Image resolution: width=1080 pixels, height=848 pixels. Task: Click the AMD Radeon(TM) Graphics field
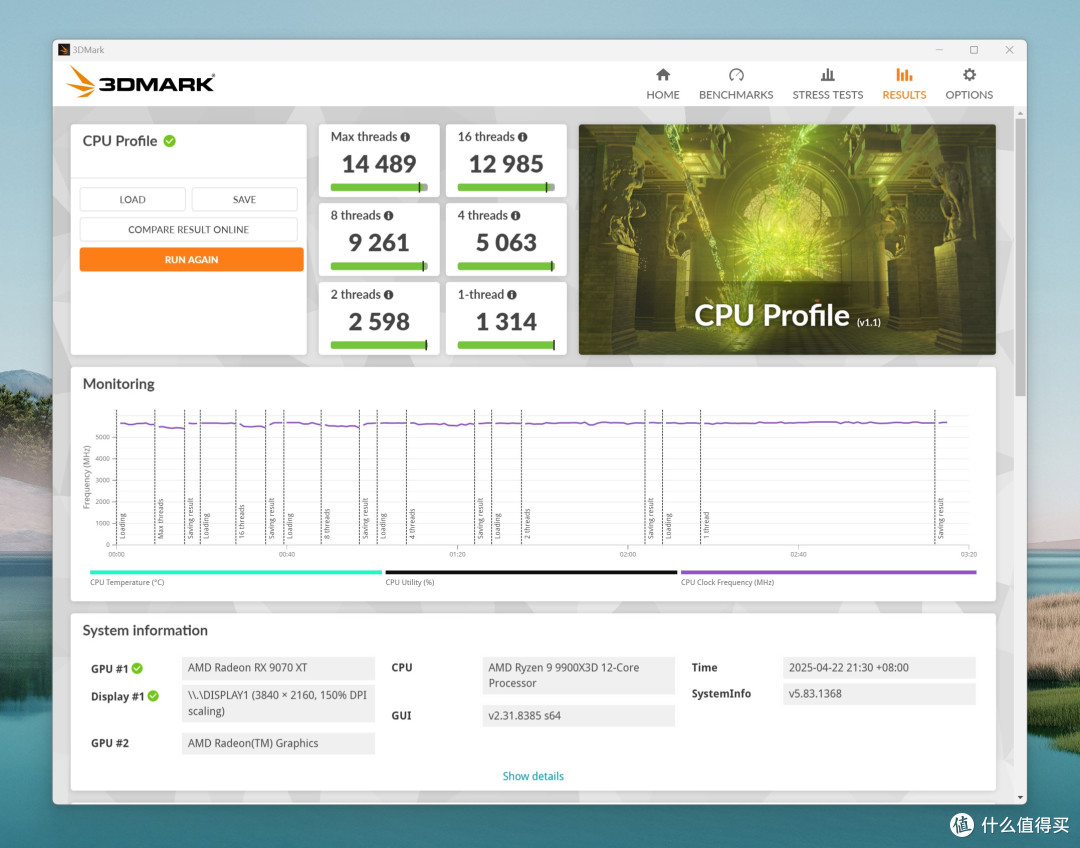tap(278, 743)
